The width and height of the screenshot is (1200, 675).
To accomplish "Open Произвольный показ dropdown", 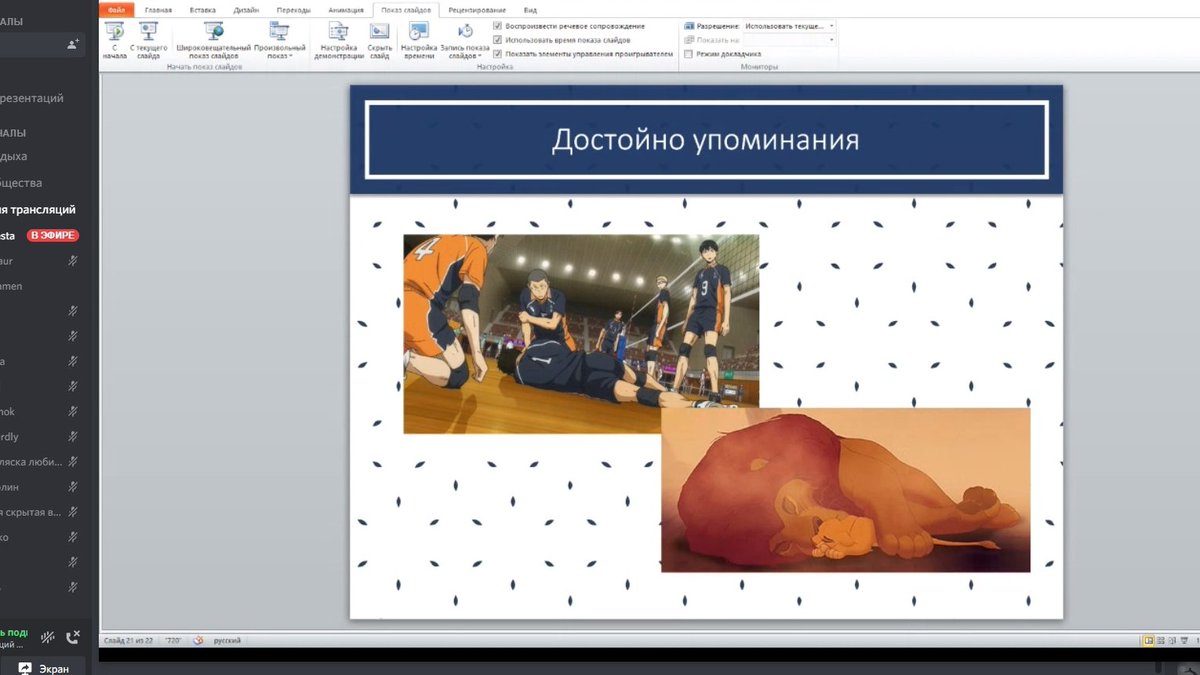I will tap(280, 40).
